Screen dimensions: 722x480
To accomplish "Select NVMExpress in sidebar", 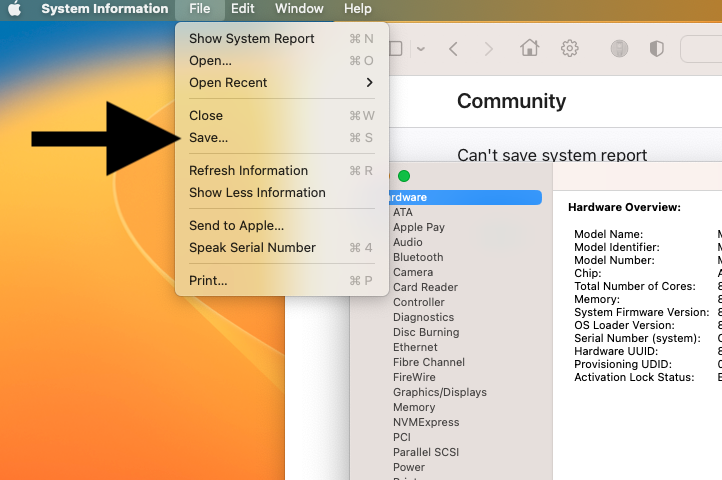I will click(426, 422).
